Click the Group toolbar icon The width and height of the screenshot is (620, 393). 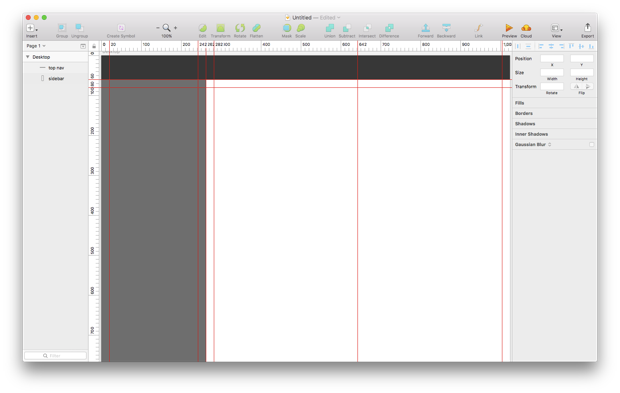[62, 28]
